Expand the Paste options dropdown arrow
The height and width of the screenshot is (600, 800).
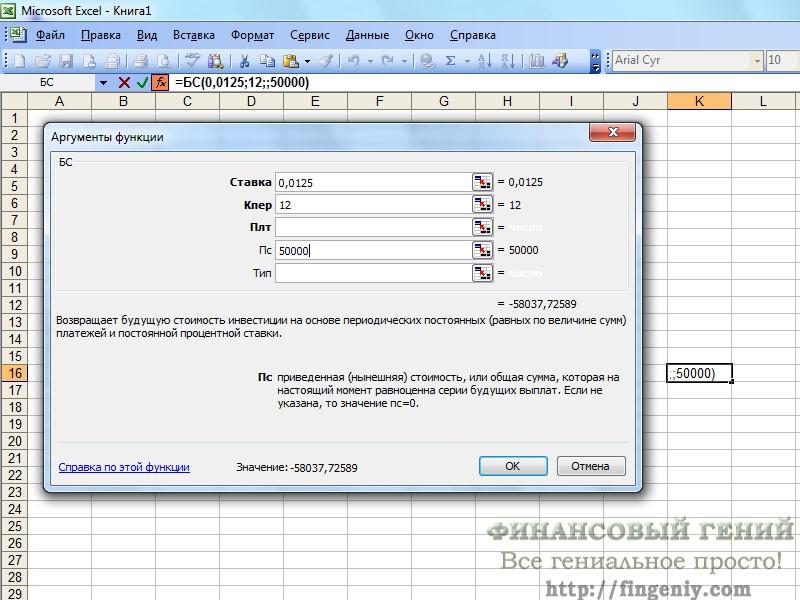coord(308,62)
